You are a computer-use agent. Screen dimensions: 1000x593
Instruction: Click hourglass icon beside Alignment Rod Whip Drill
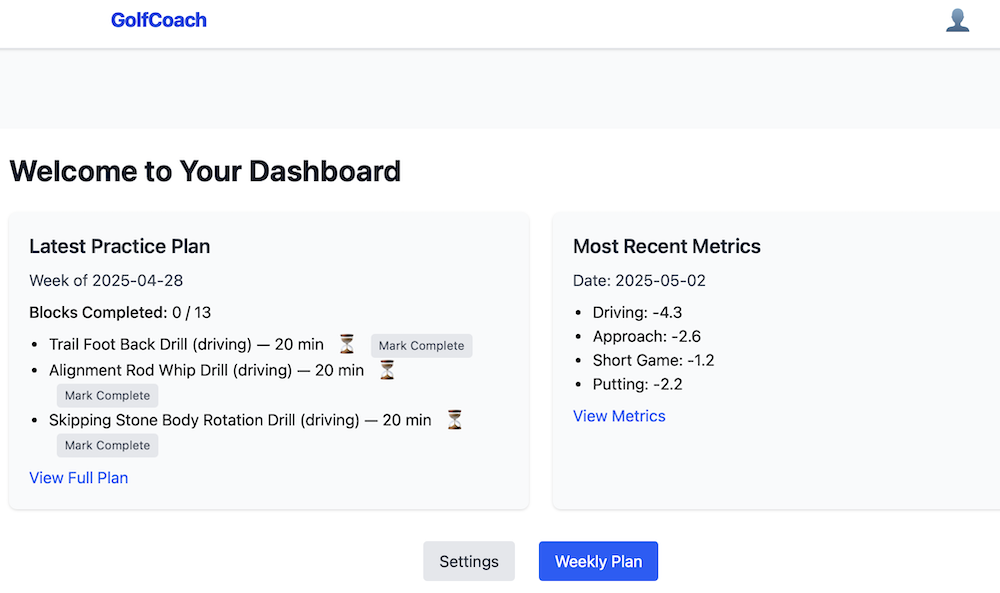[x=387, y=370]
